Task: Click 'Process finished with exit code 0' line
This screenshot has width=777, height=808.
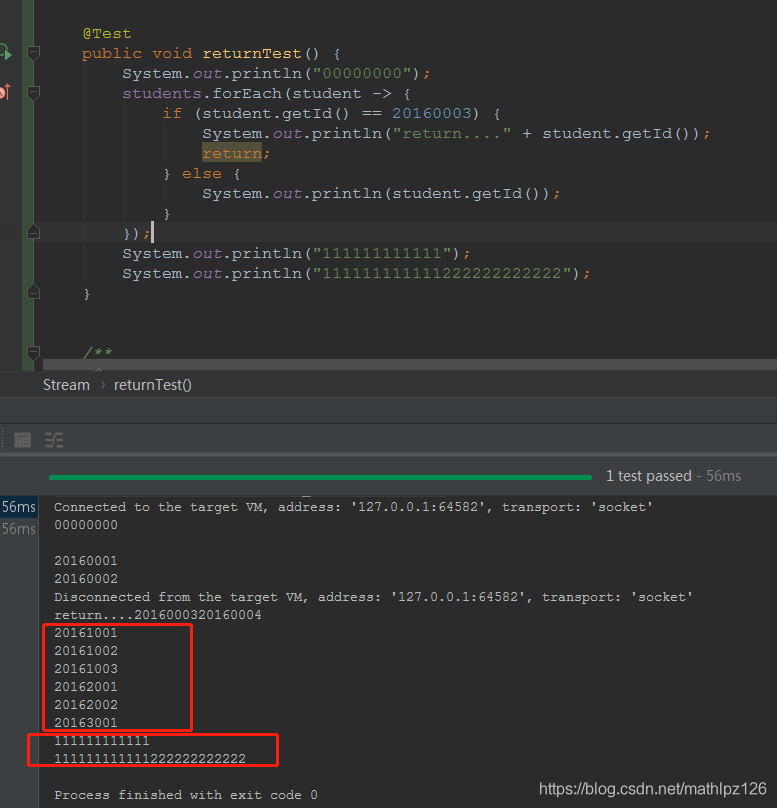Action: point(186,795)
